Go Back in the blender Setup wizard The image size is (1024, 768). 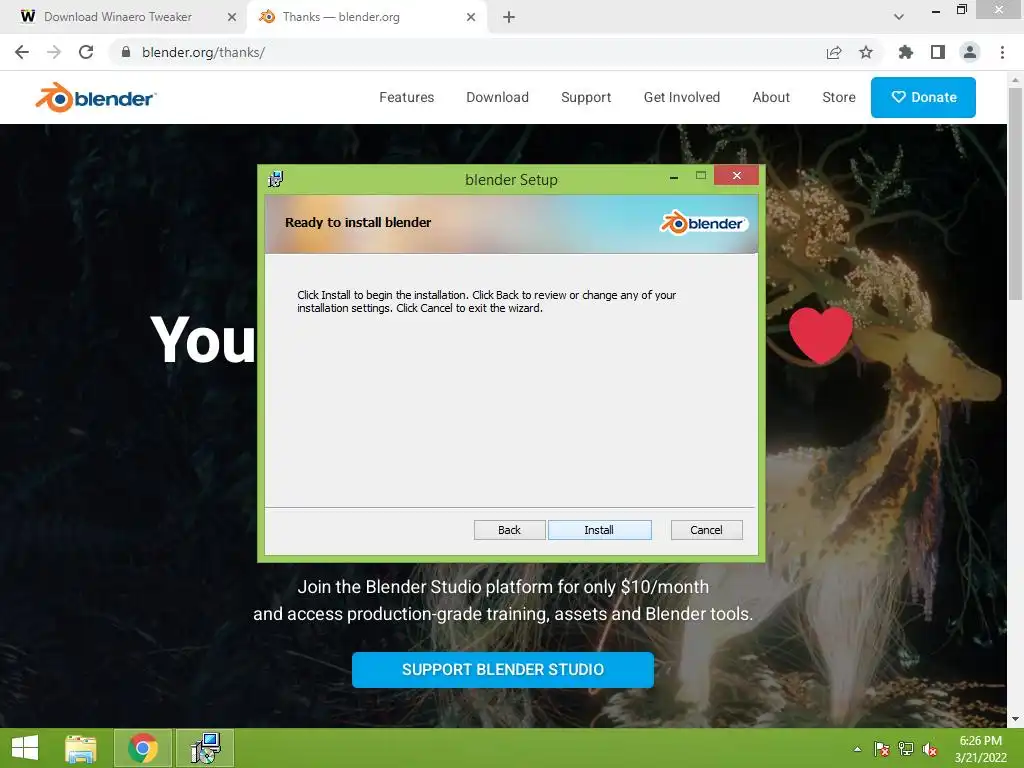coord(509,530)
